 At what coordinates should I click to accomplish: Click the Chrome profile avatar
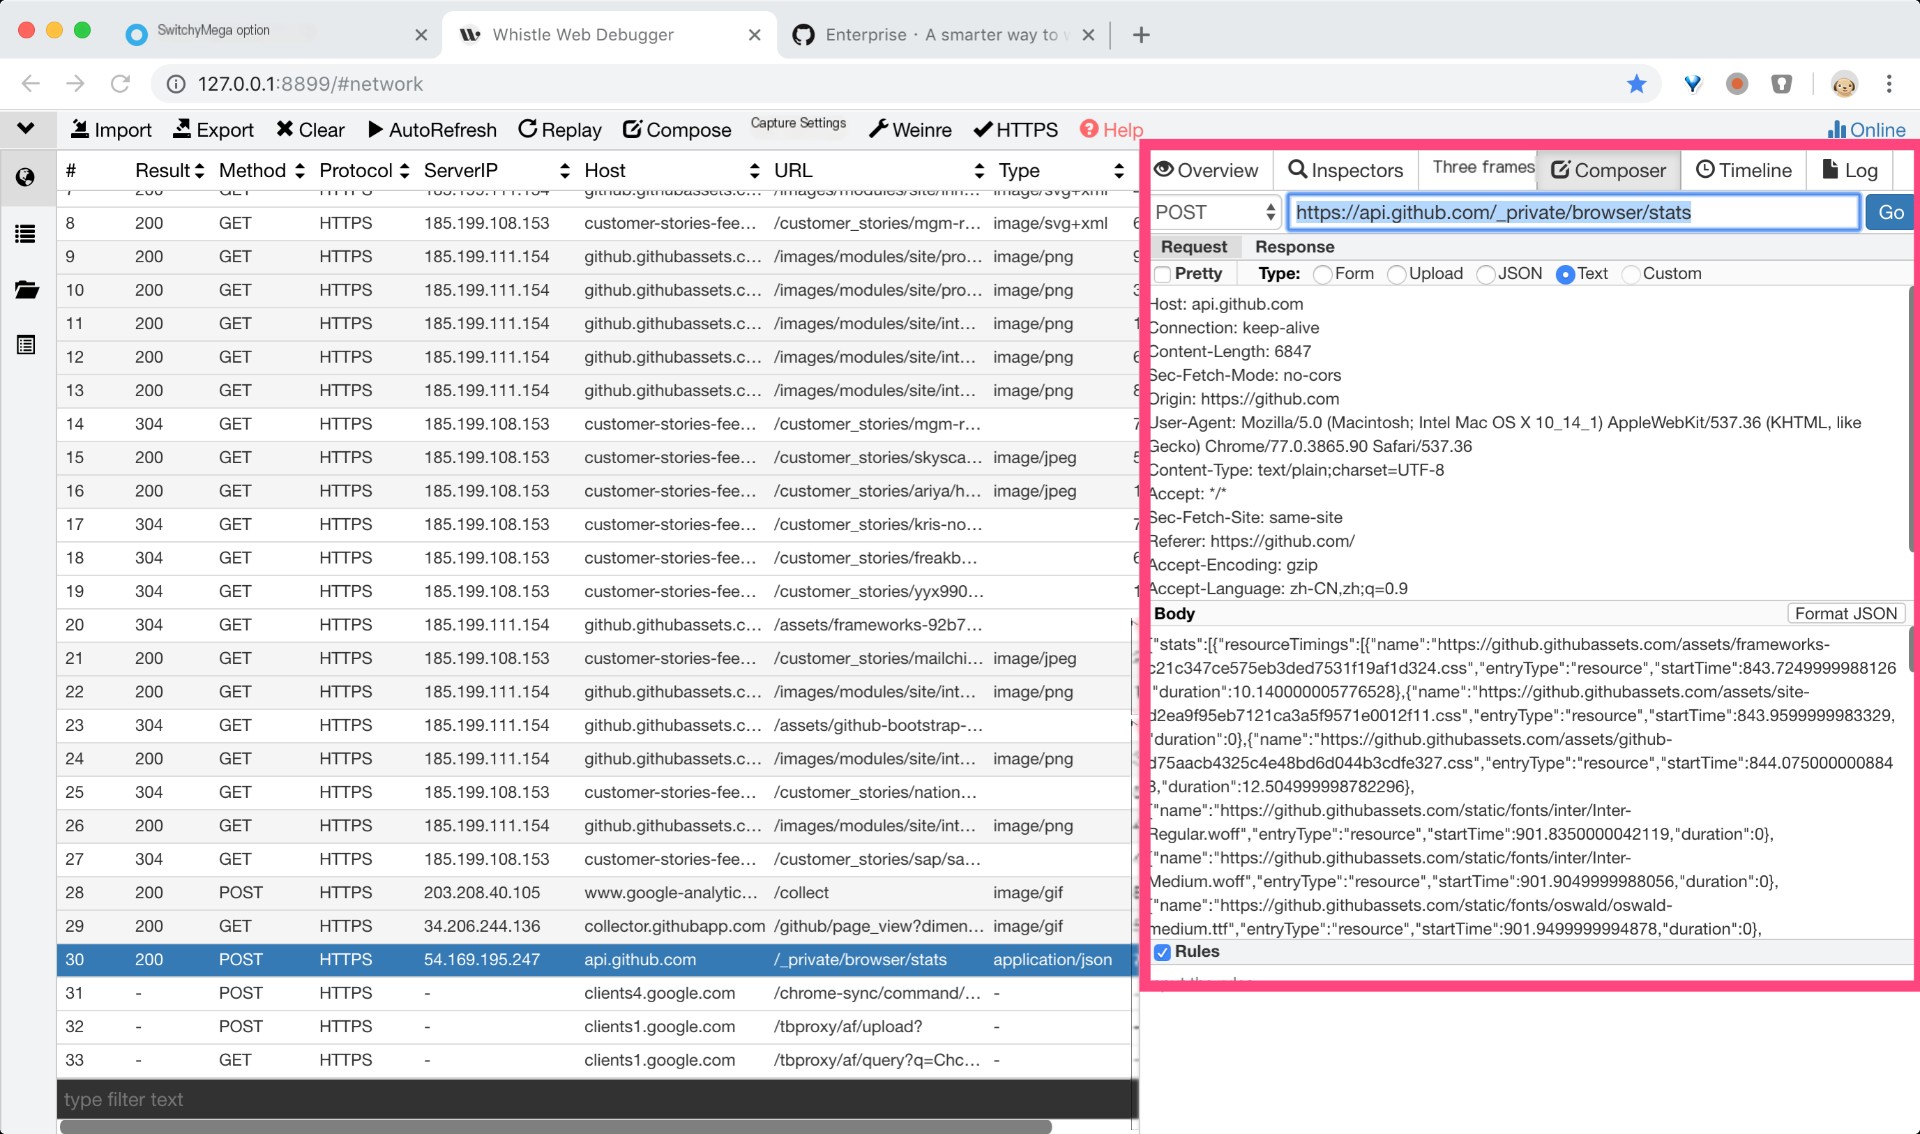tap(1844, 84)
